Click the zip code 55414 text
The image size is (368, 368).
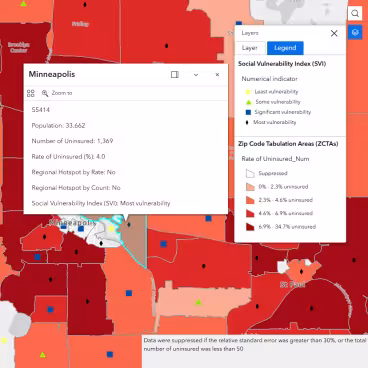41,110
